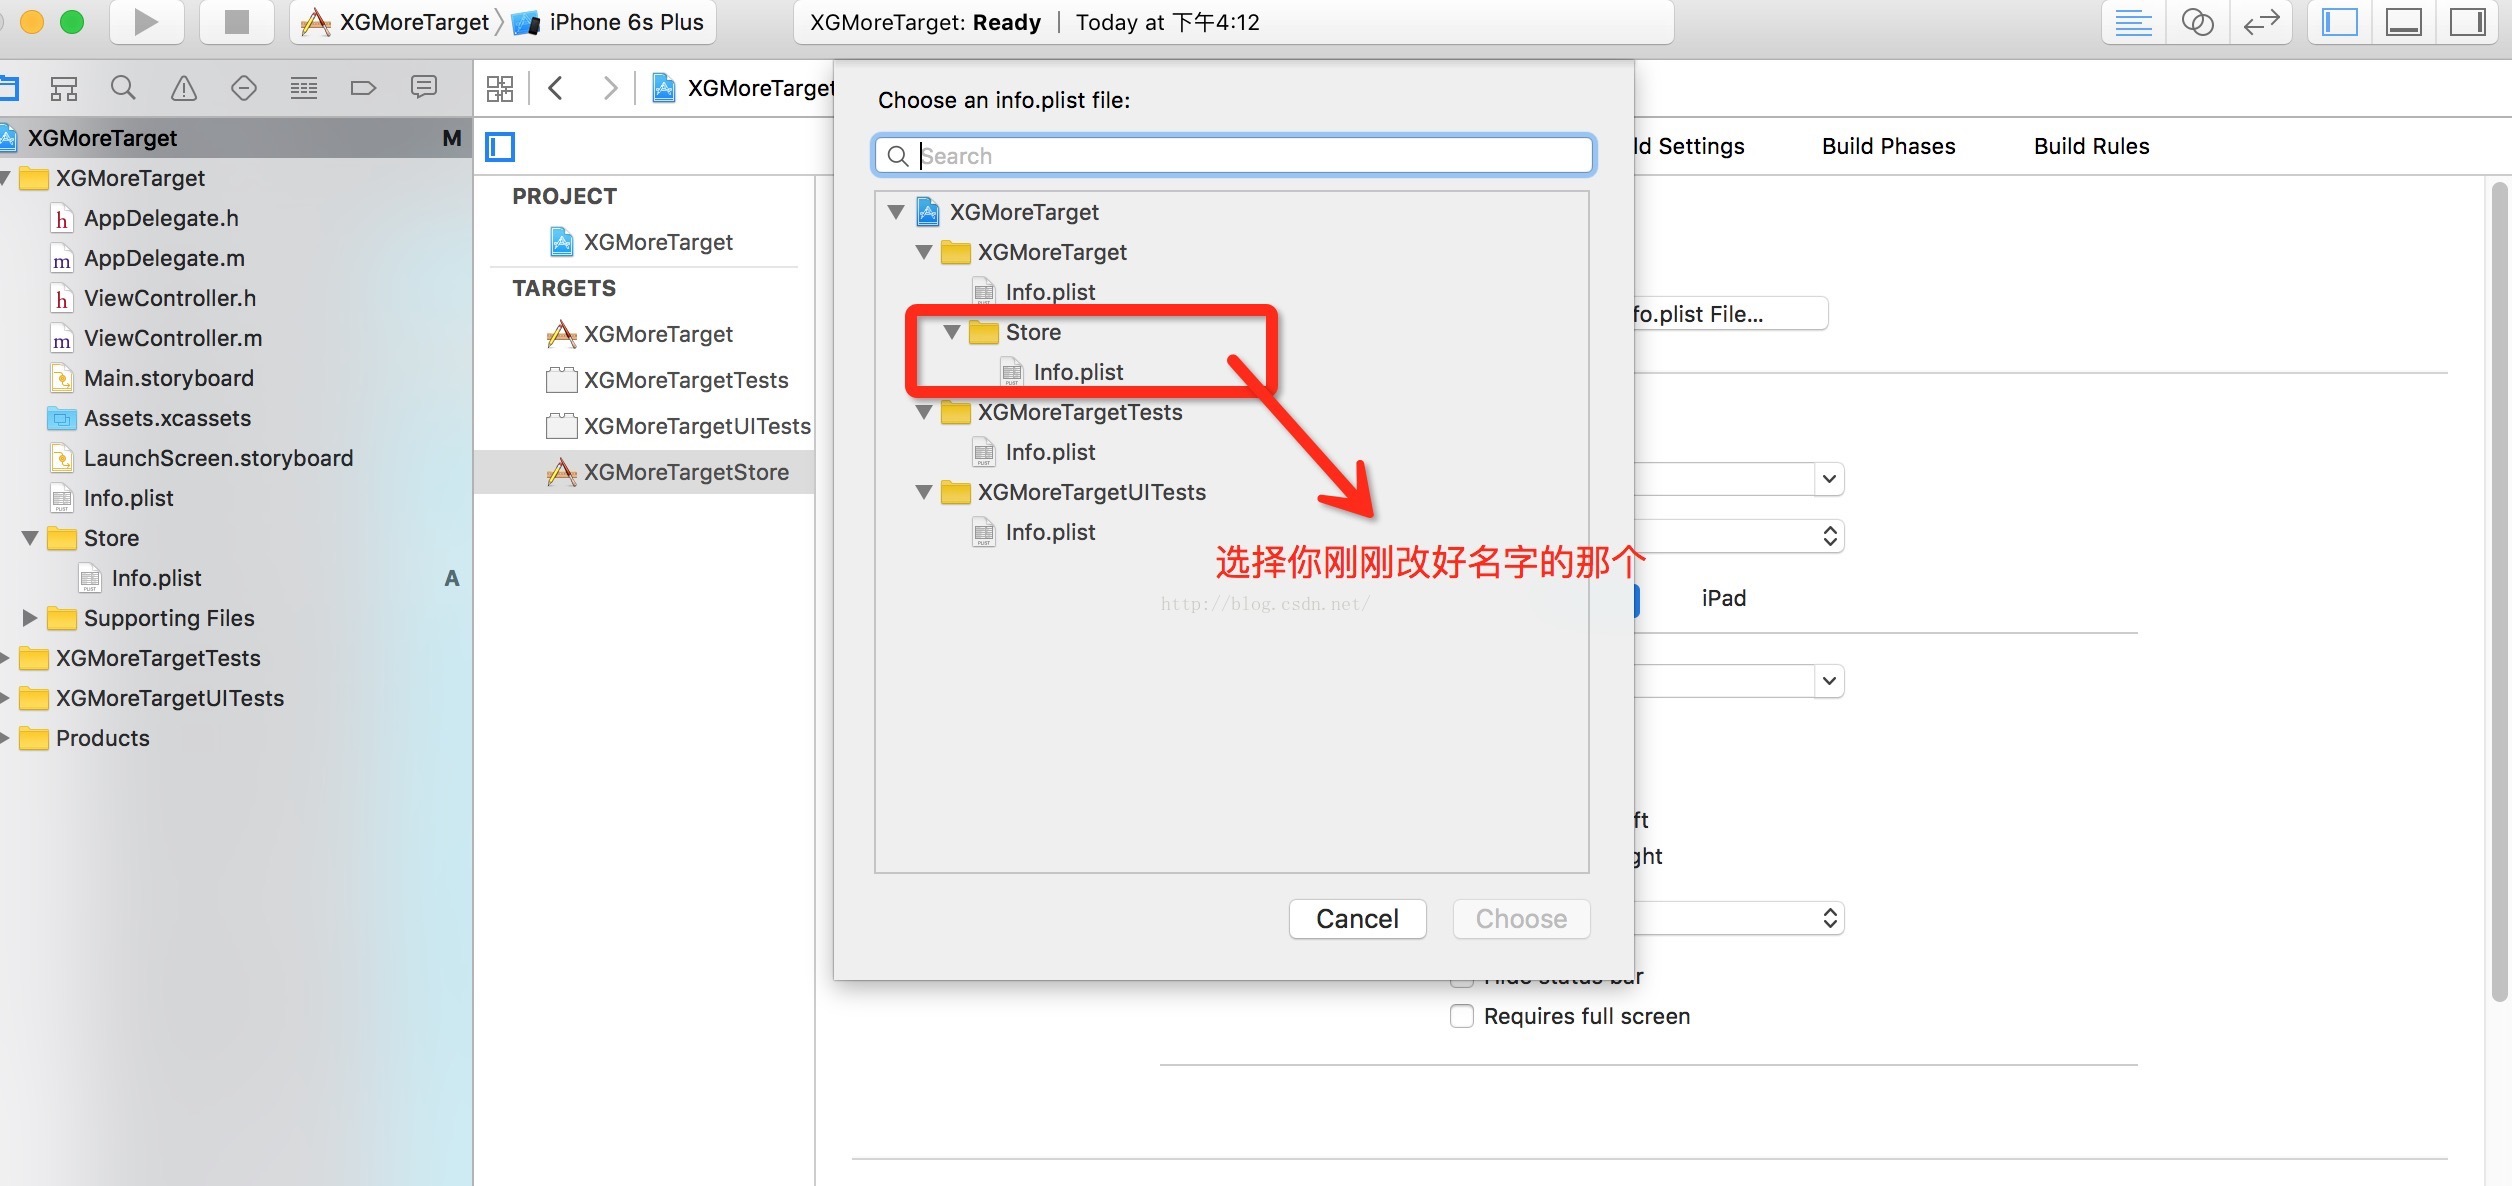The height and width of the screenshot is (1186, 2512).
Task: Go back in editor history
Action: click(556, 88)
